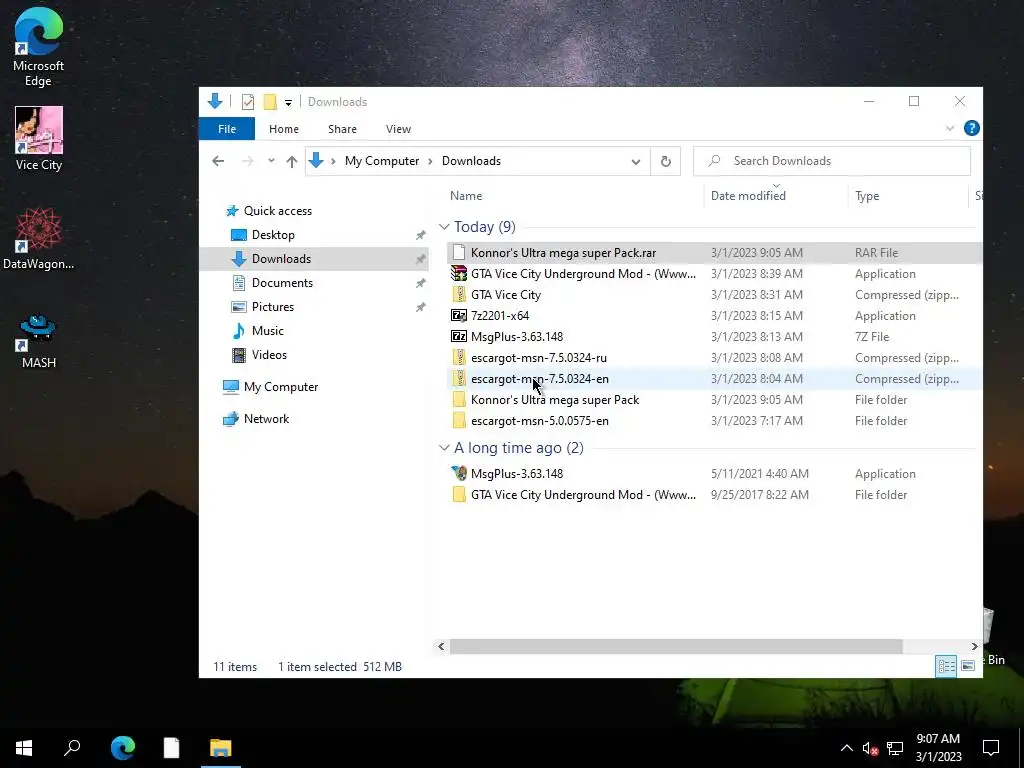The width and height of the screenshot is (1024, 768).
Task: Click the horizontal scrollbar right arrow
Action: 974,647
